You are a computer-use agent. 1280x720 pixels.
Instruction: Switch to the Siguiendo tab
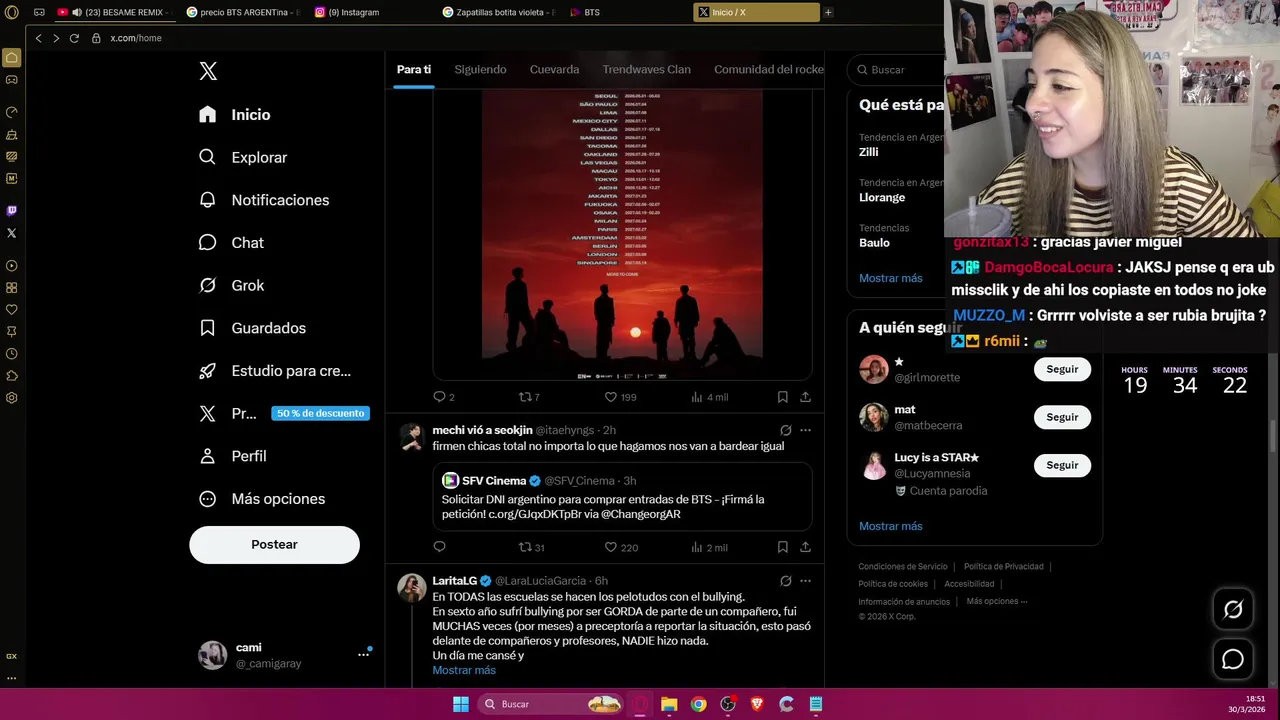(x=480, y=70)
